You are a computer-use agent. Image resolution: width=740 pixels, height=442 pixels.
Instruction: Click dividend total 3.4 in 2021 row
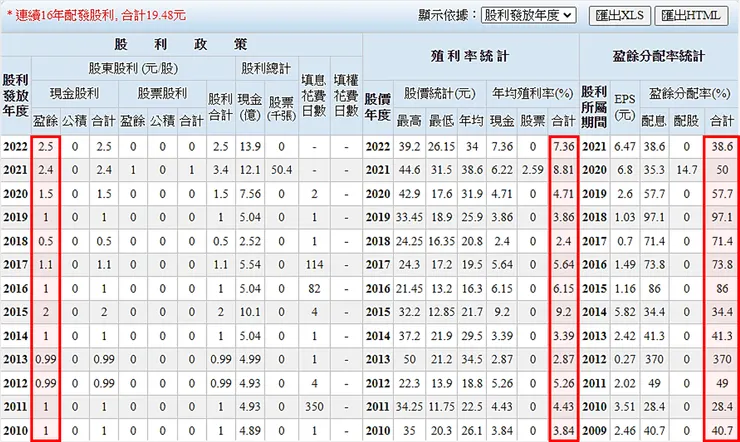click(x=220, y=170)
